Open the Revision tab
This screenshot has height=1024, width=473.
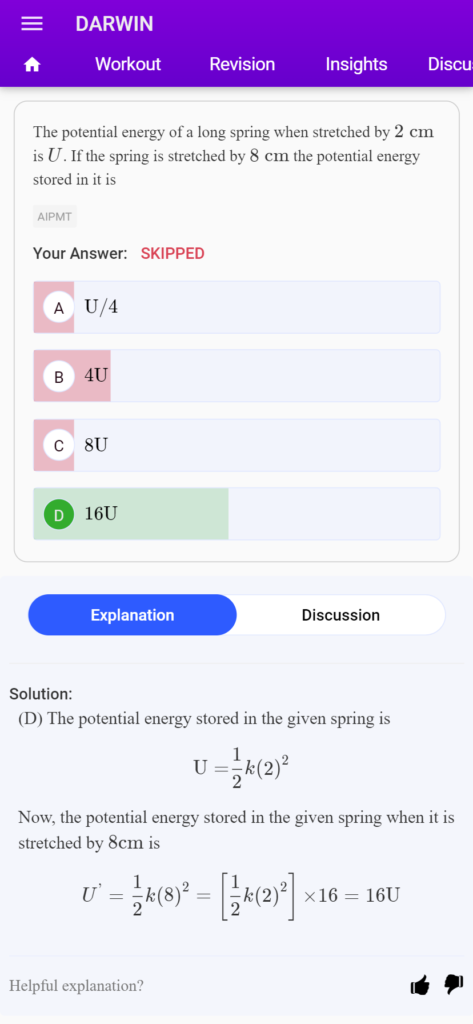(x=242, y=64)
